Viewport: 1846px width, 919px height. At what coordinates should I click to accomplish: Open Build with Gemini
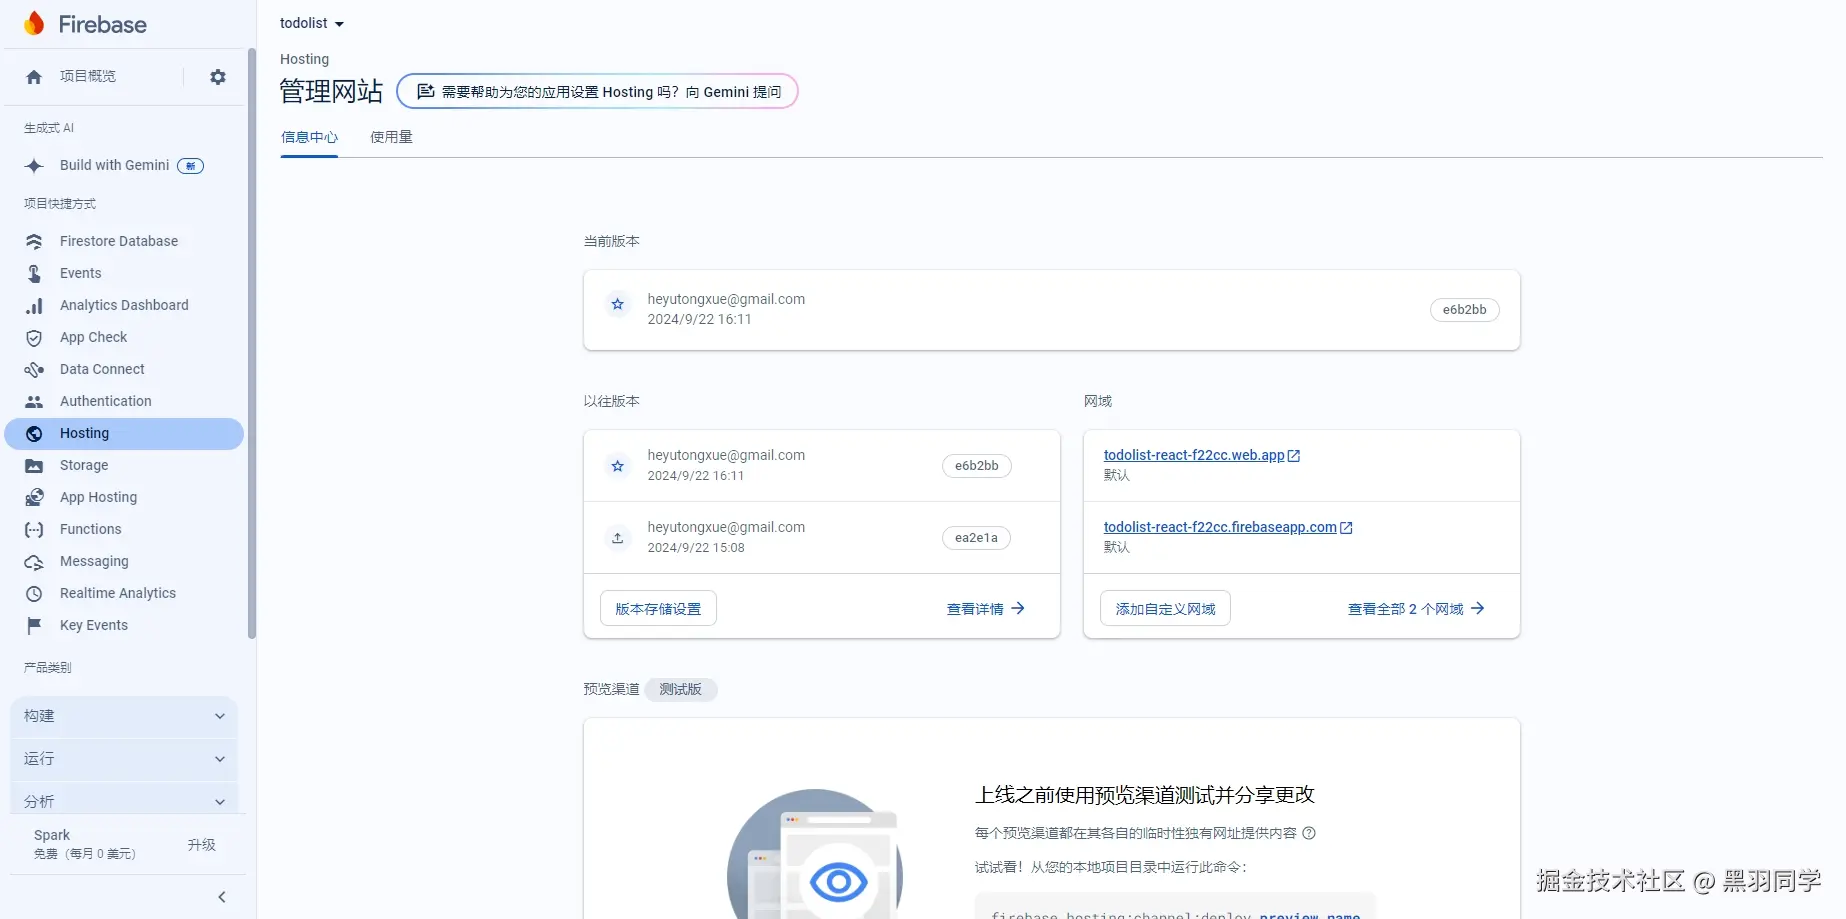tap(124, 166)
